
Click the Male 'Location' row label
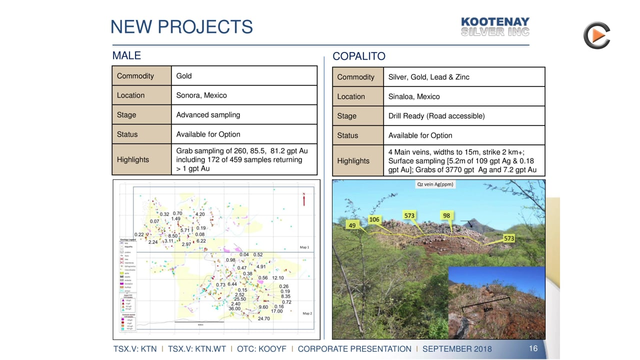(142, 95)
